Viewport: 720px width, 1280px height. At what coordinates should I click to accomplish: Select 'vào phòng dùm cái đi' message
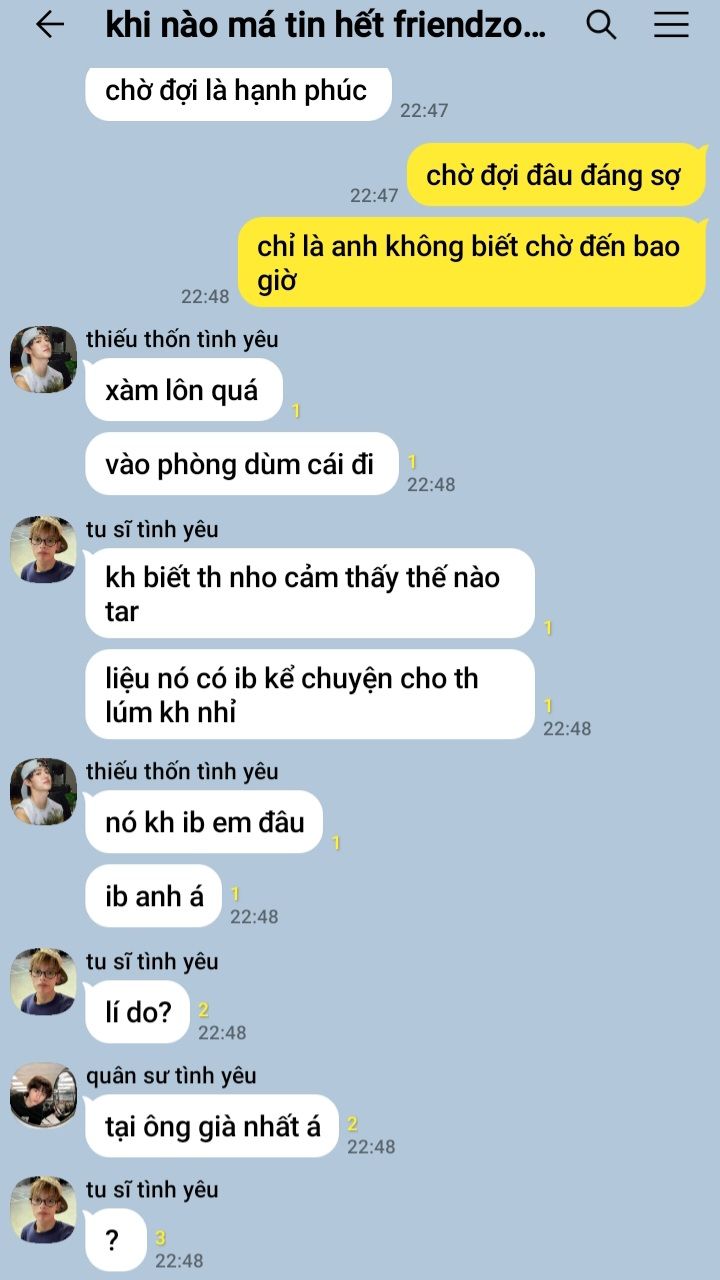[241, 464]
